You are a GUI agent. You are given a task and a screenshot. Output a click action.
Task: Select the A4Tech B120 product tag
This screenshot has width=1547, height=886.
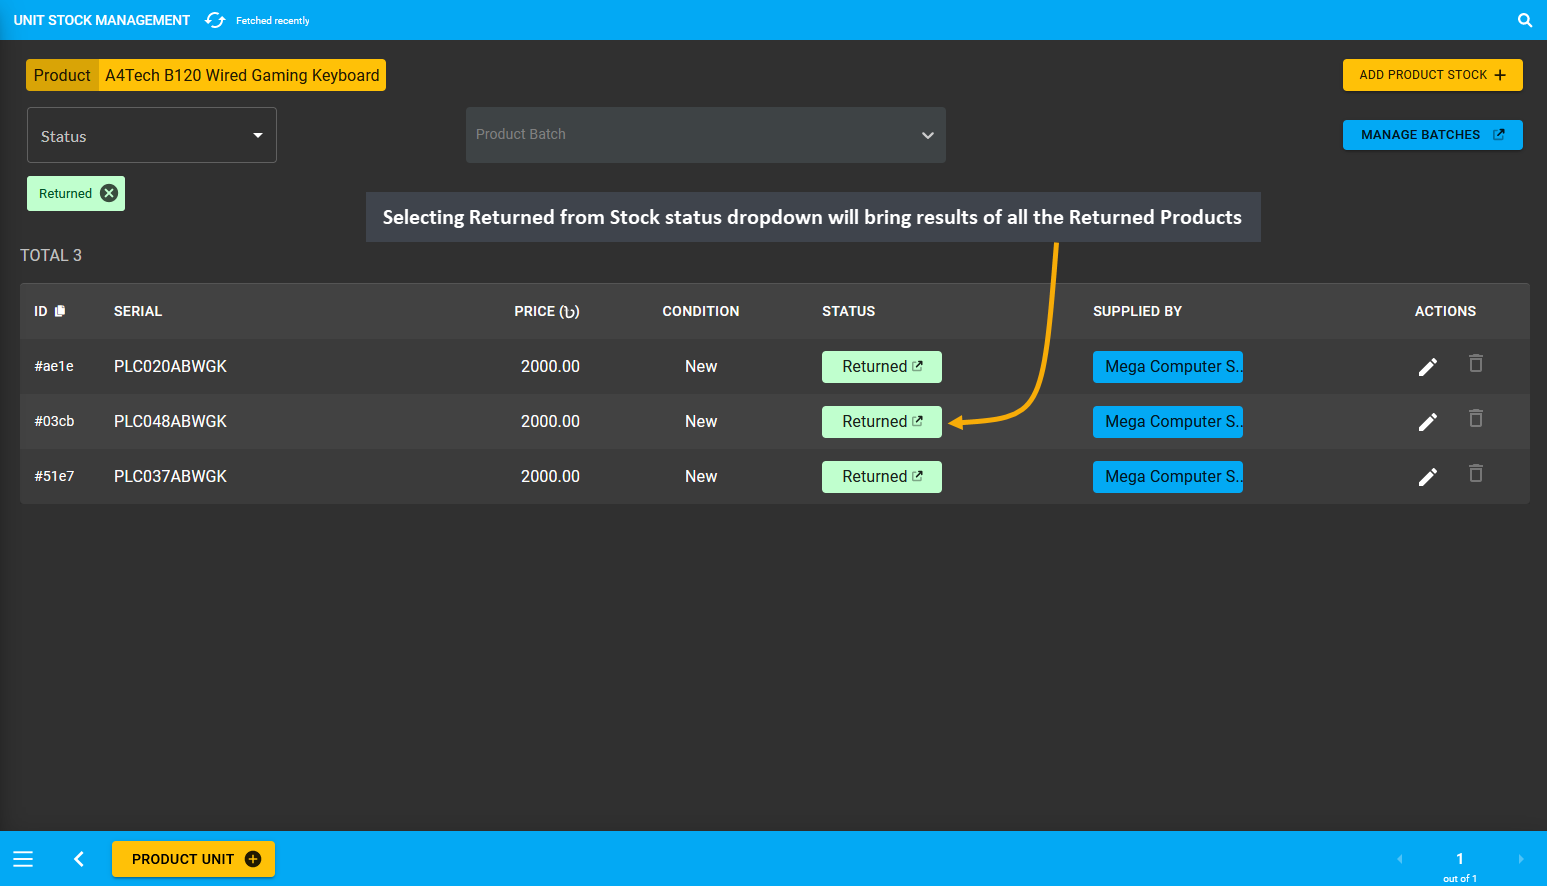coord(206,75)
